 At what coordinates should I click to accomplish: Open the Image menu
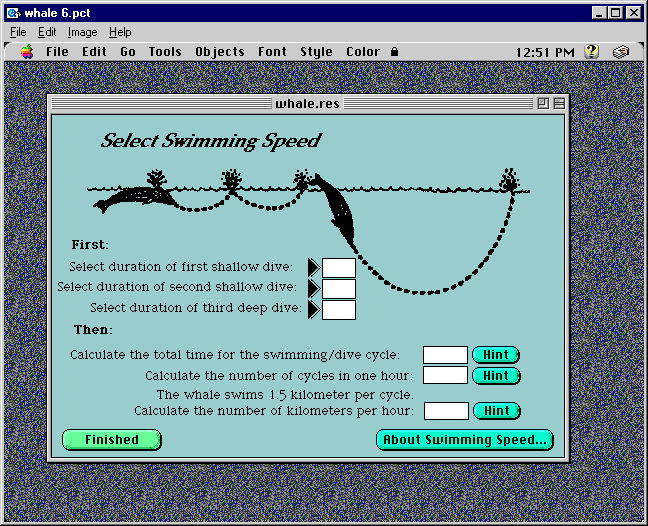pos(83,32)
